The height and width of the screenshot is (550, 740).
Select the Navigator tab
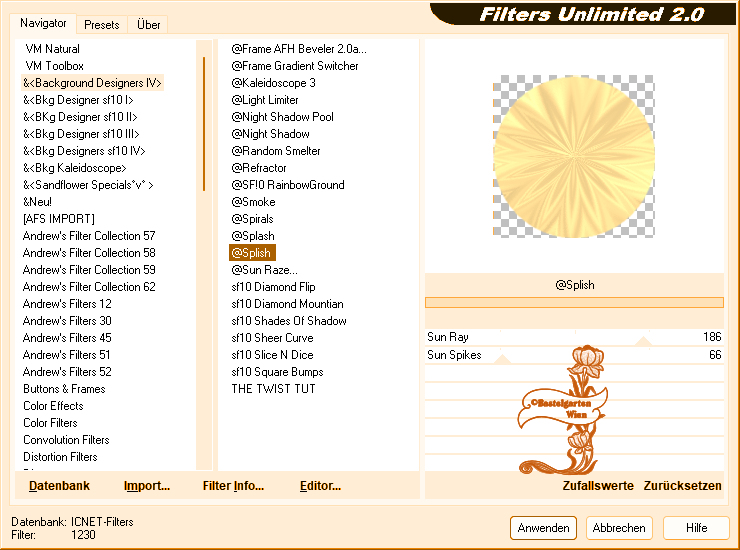tap(43, 23)
